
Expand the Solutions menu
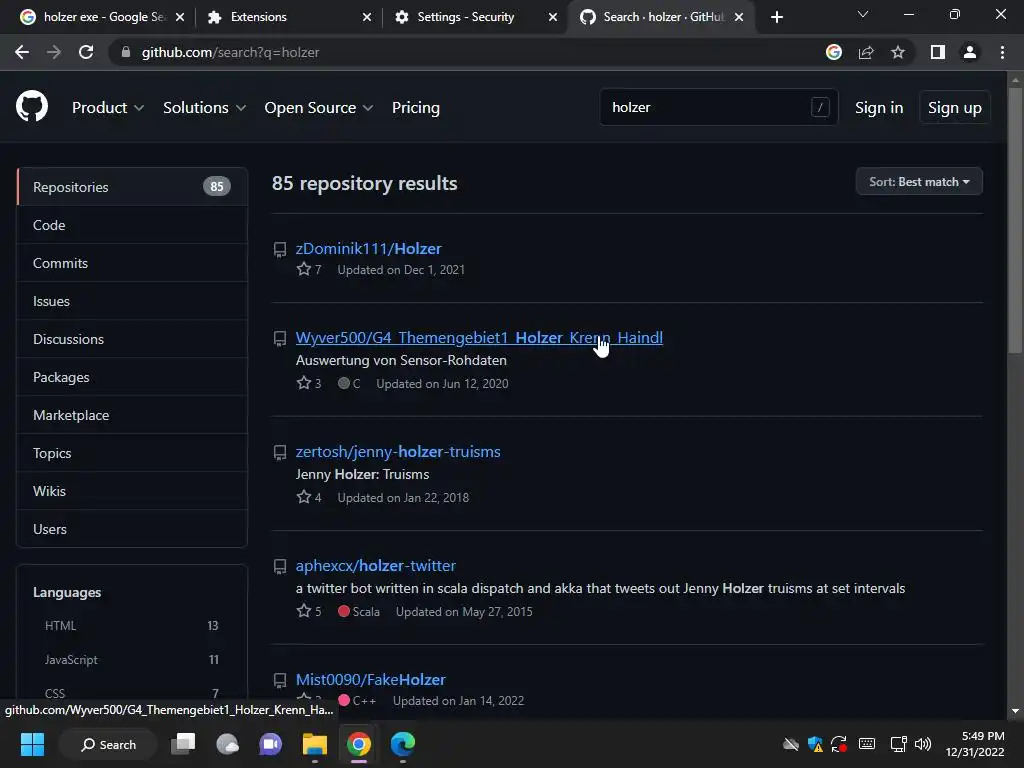click(204, 108)
